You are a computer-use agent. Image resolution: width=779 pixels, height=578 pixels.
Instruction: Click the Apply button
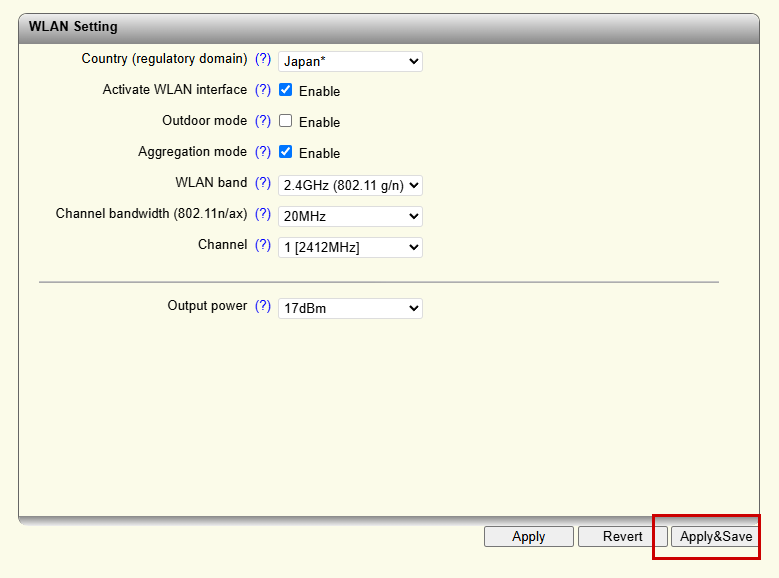click(528, 537)
